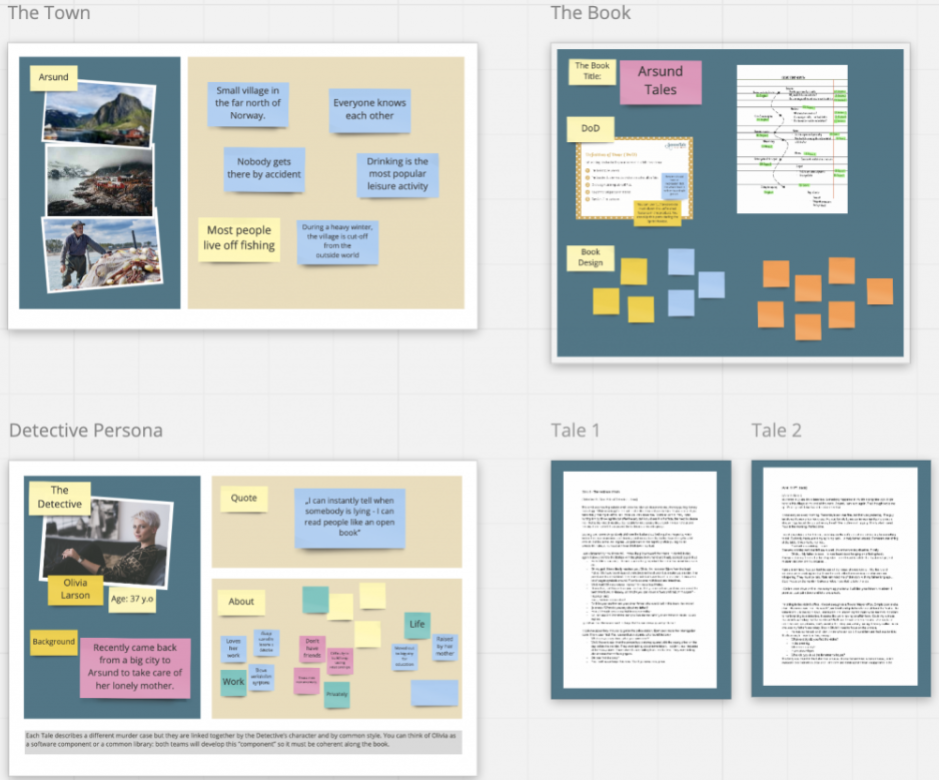Select the small blue note on the DoD slide
This screenshot has height=780, width=939.
click(x=675, y=186)
